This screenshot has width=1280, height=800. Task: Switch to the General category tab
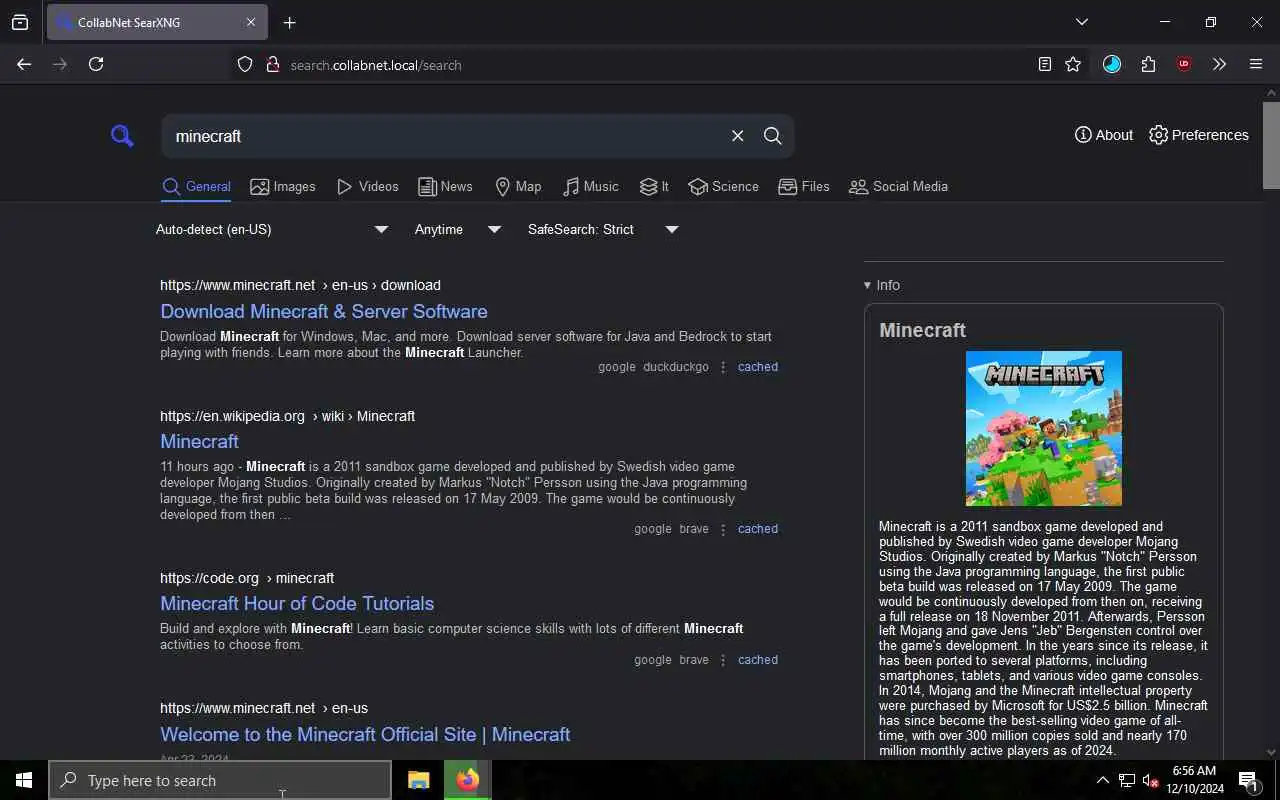(196, 187)
